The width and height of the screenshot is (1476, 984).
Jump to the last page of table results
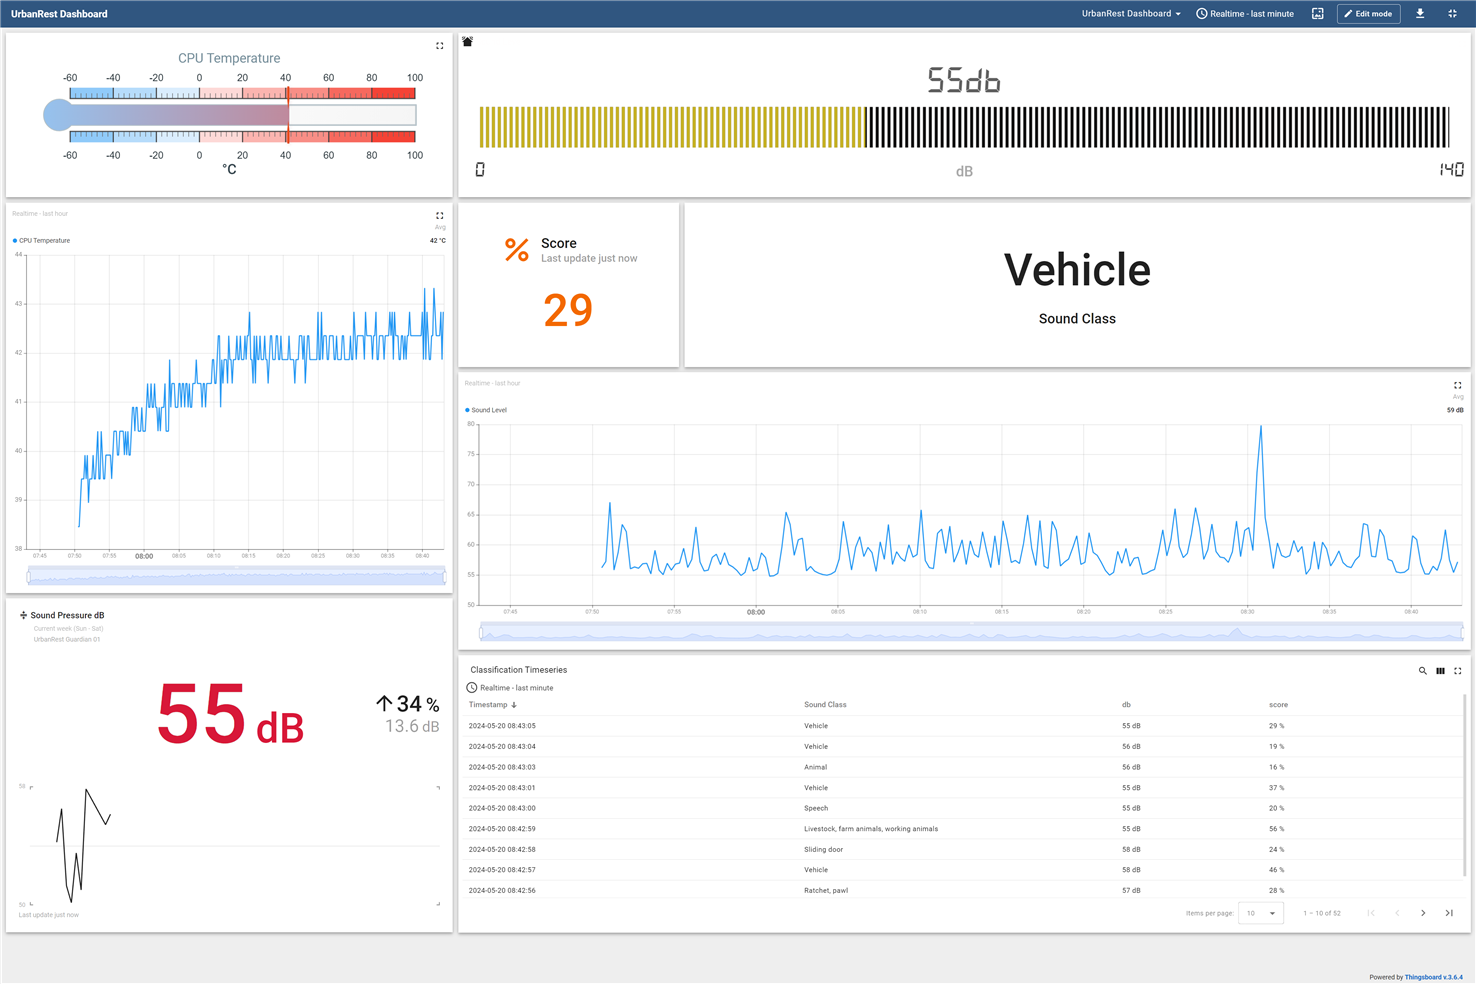(x=1449, y=913)
